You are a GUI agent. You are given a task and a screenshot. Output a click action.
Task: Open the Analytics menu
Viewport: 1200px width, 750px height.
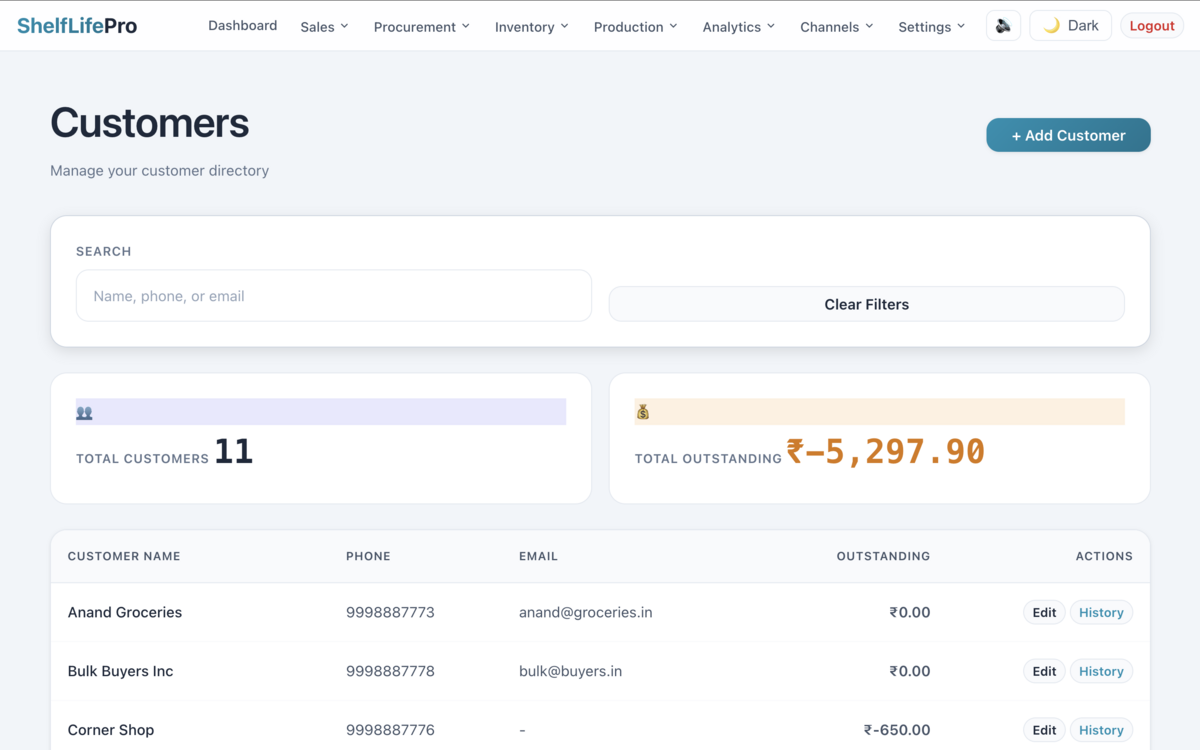(x=738, y=27)
